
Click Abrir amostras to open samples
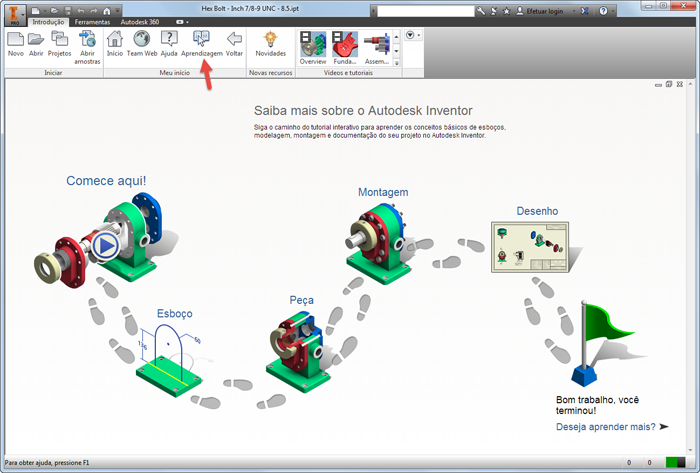coord(88,48)
